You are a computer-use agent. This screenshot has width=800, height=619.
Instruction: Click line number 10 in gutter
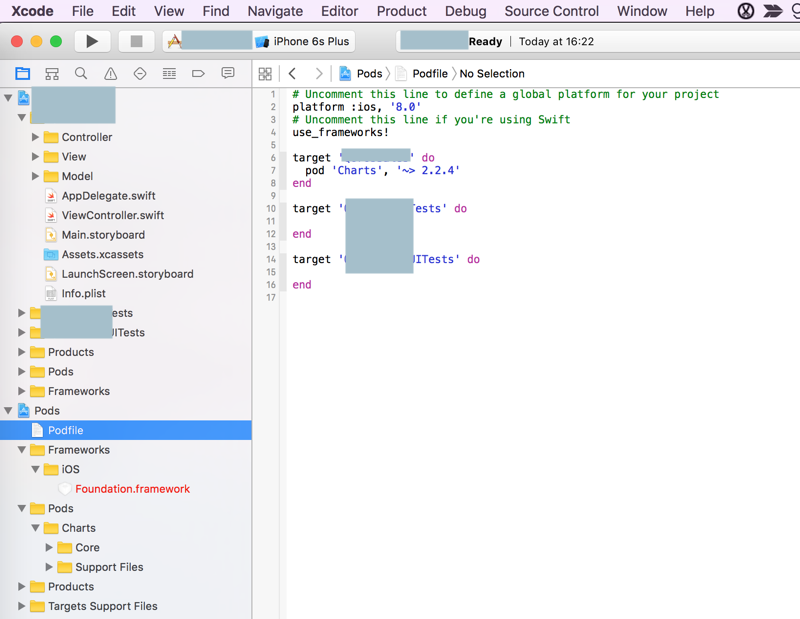click(x=270, y=208)
